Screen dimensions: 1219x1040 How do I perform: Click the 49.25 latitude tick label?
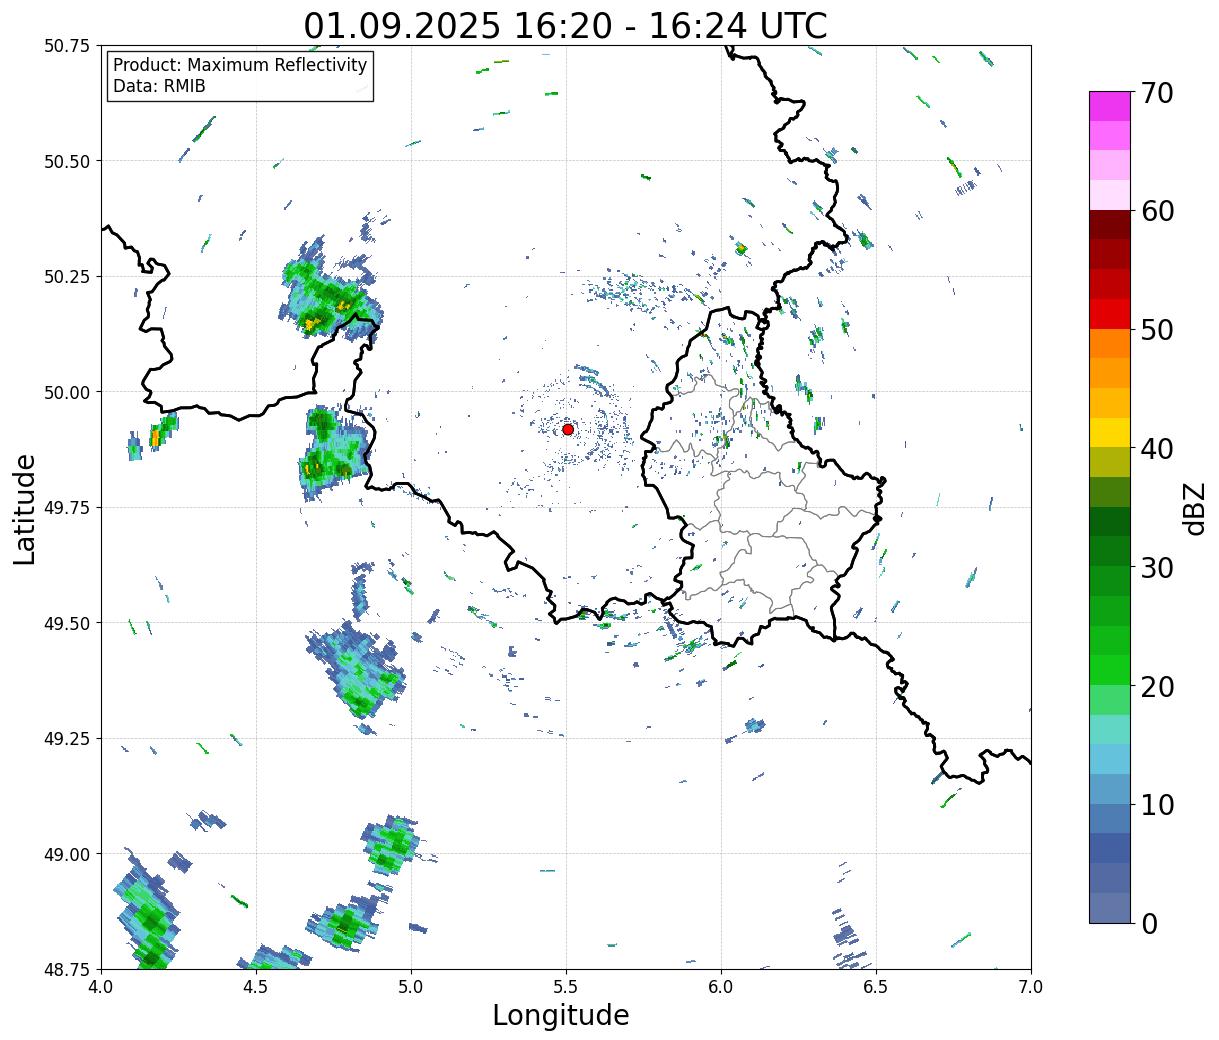click(67, 739)
